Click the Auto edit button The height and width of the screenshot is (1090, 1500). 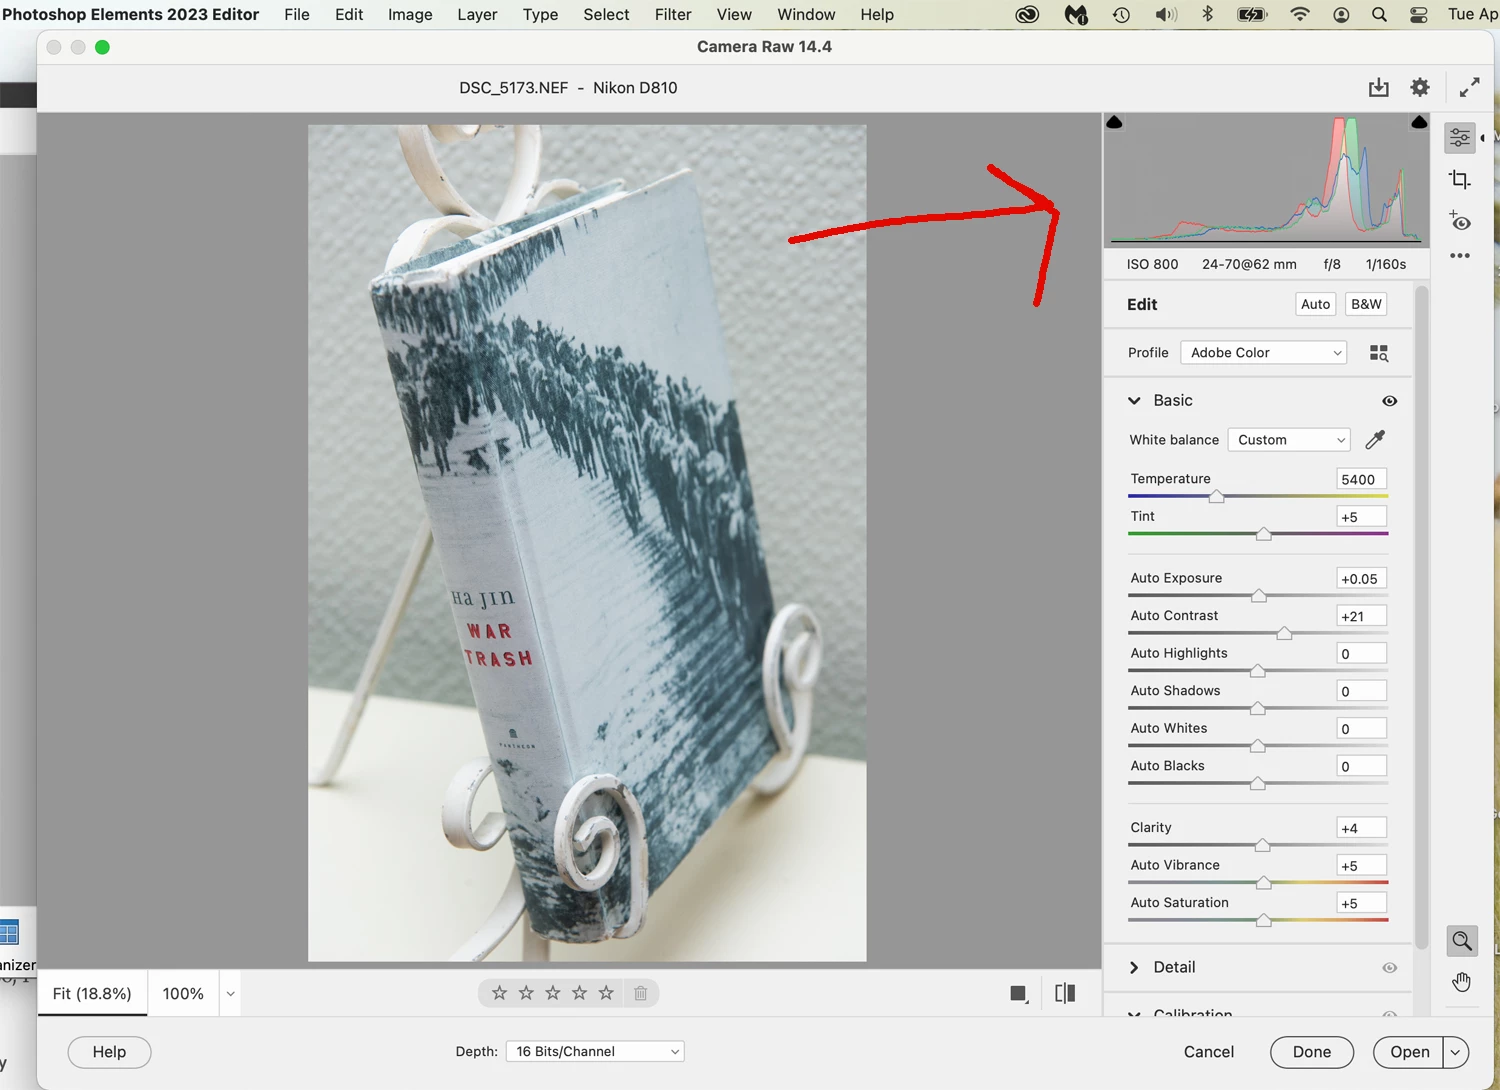[1316, 304]
